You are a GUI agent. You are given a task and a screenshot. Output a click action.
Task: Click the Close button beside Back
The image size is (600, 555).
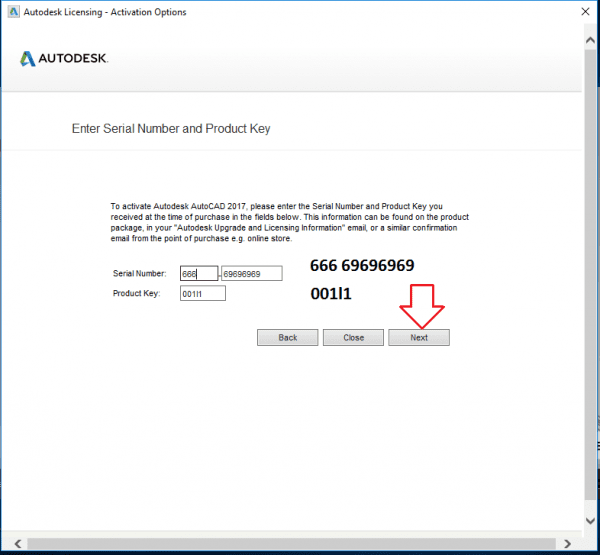(353, 338)
